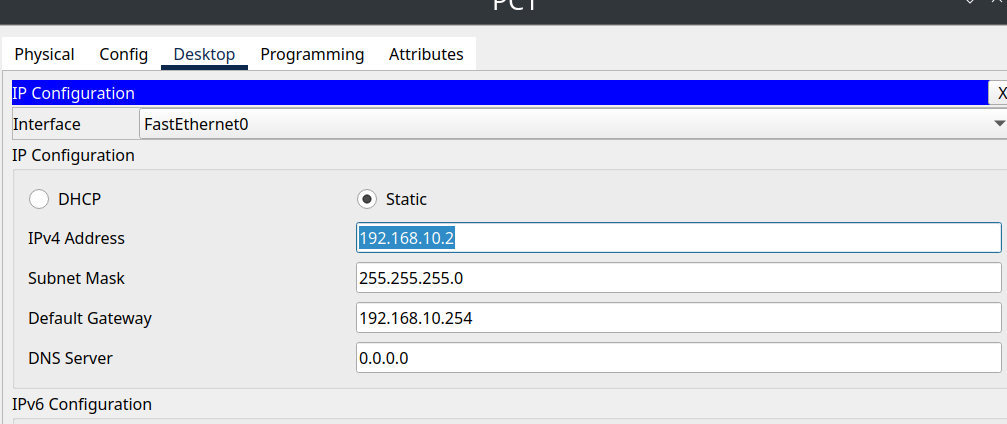The height and width of the screenshot is (424, 1007).
Task: Click the Default Gateway label
Action: [90, 318]
